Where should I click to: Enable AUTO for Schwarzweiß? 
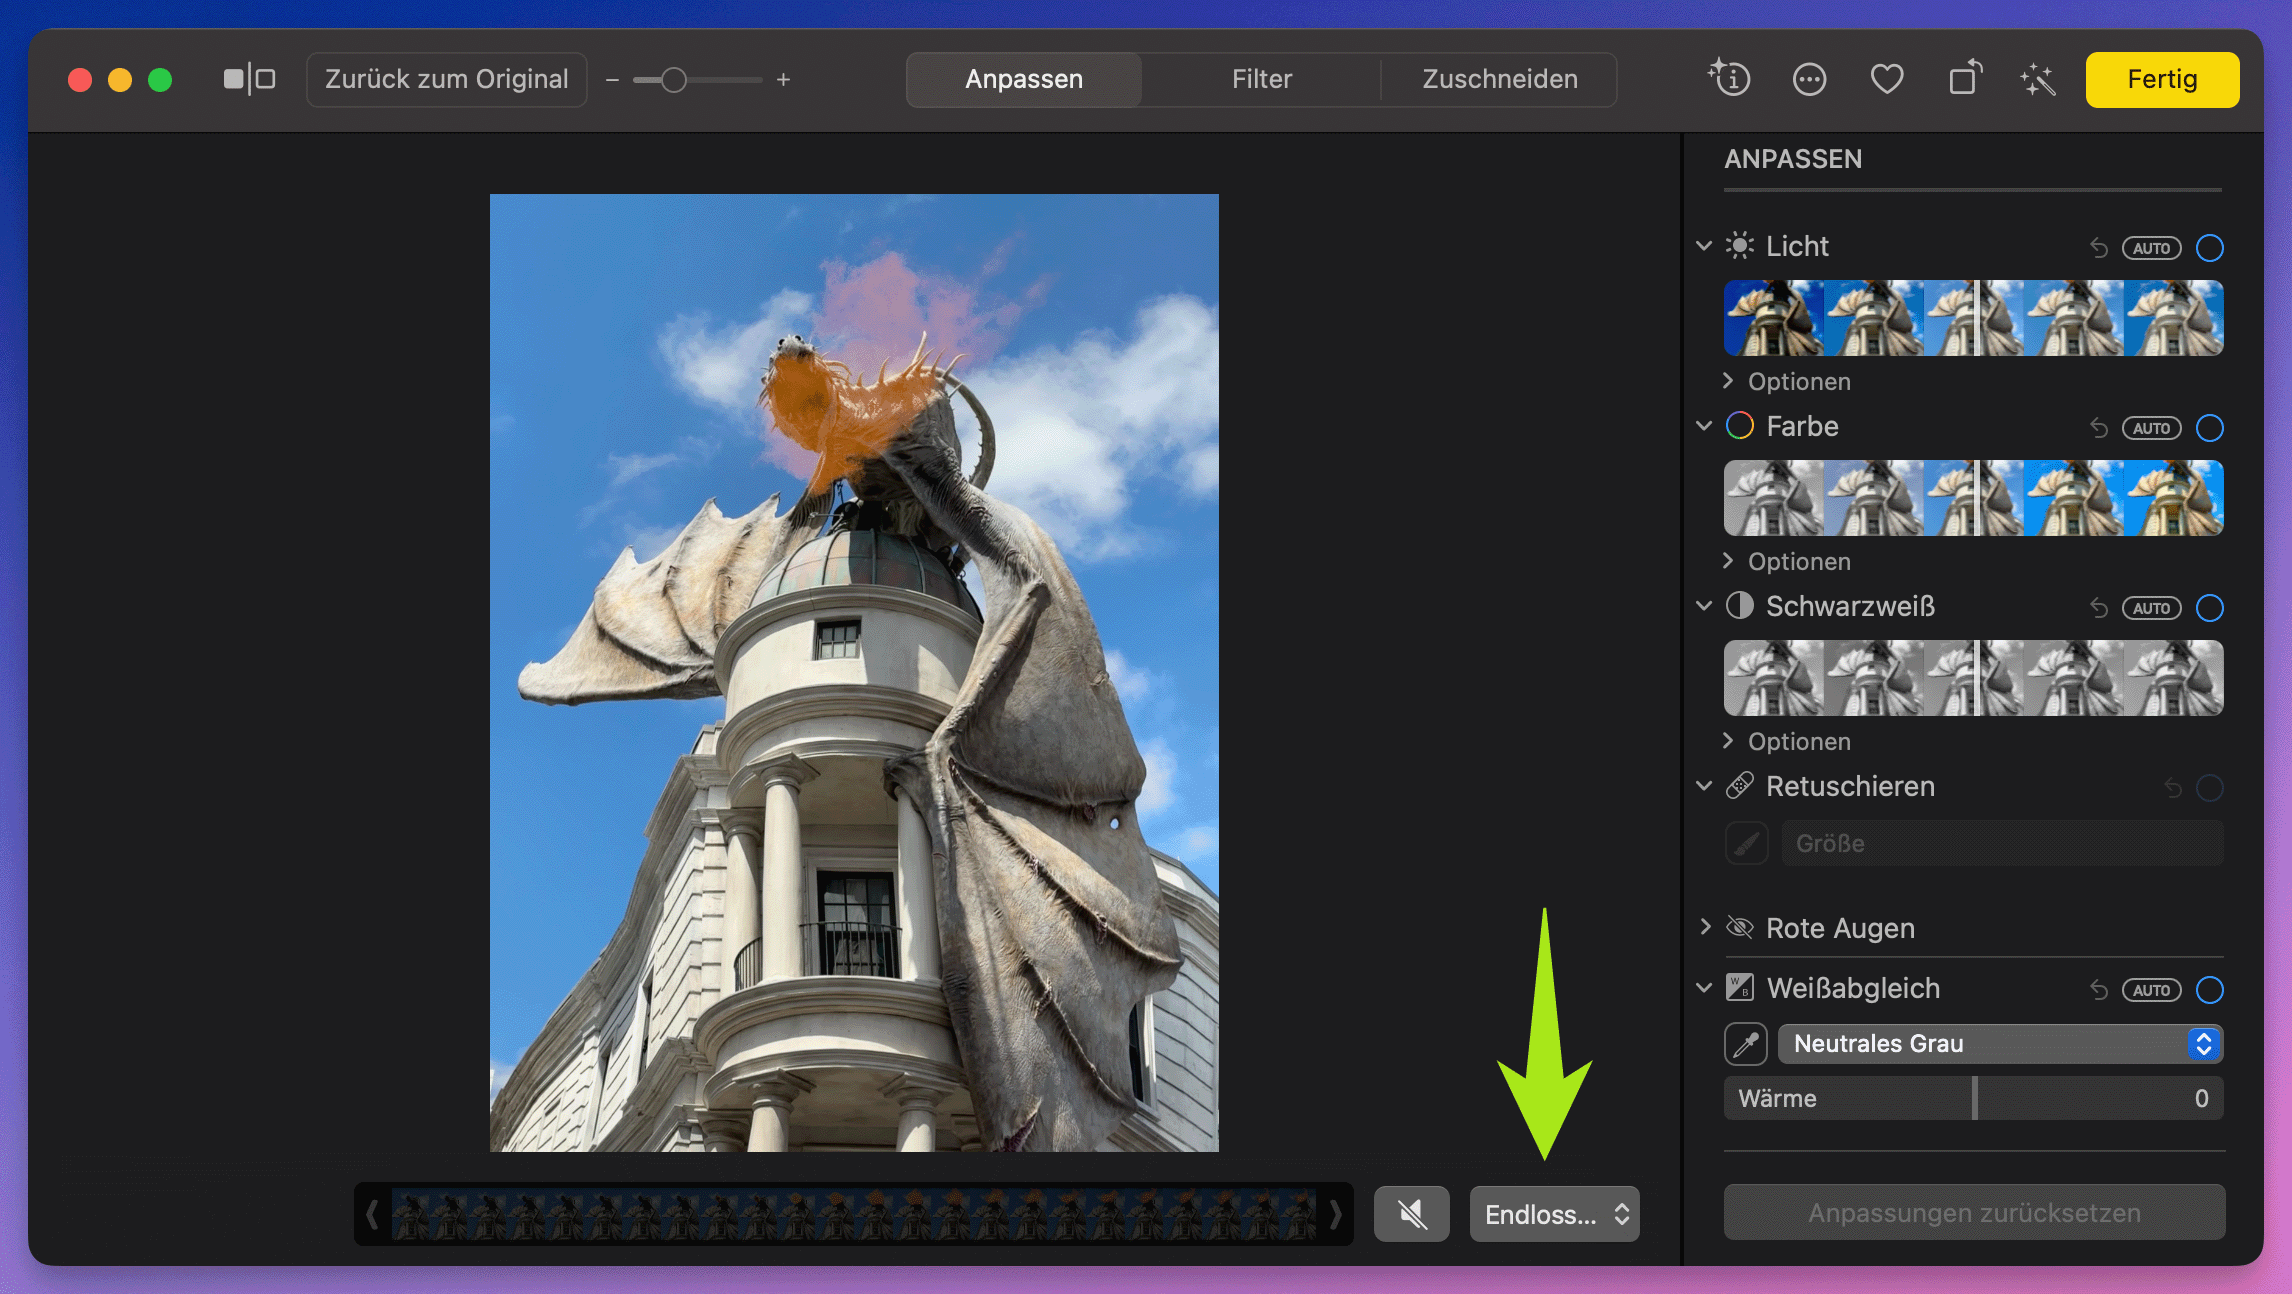click(2152, 608)
